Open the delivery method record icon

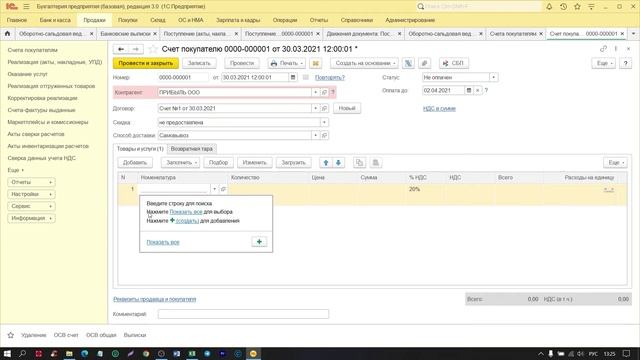pyautogui.click(x=324, y=135)
